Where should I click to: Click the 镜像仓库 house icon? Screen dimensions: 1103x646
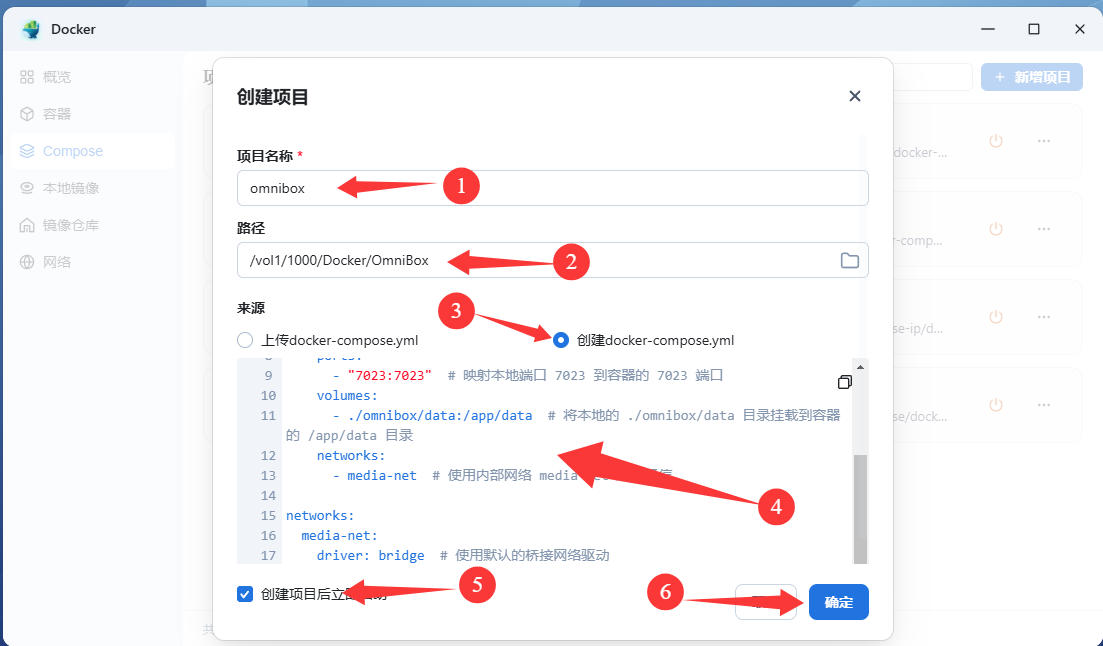tap(27, 225)
